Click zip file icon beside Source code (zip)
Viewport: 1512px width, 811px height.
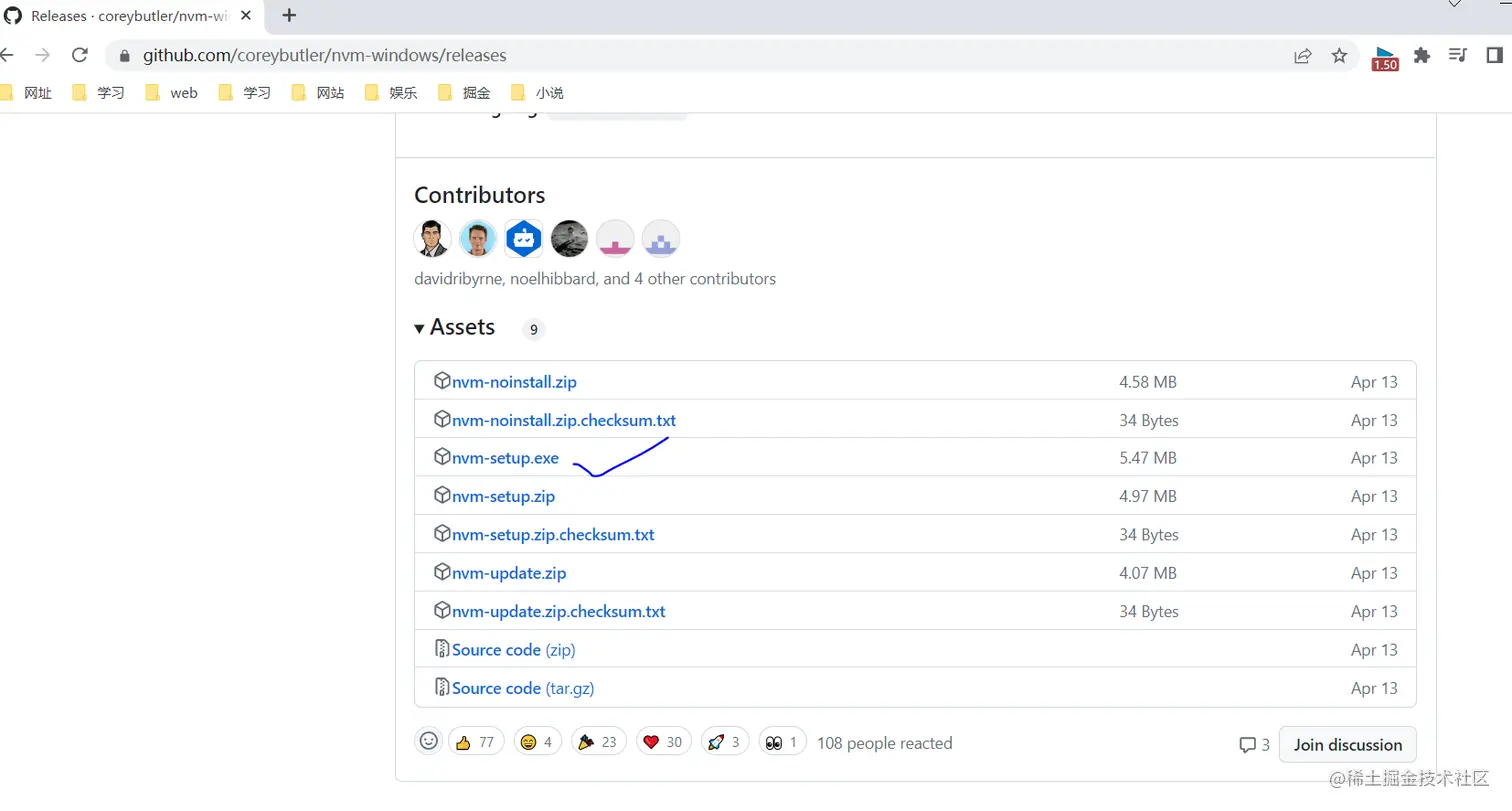tap(442, 649)
